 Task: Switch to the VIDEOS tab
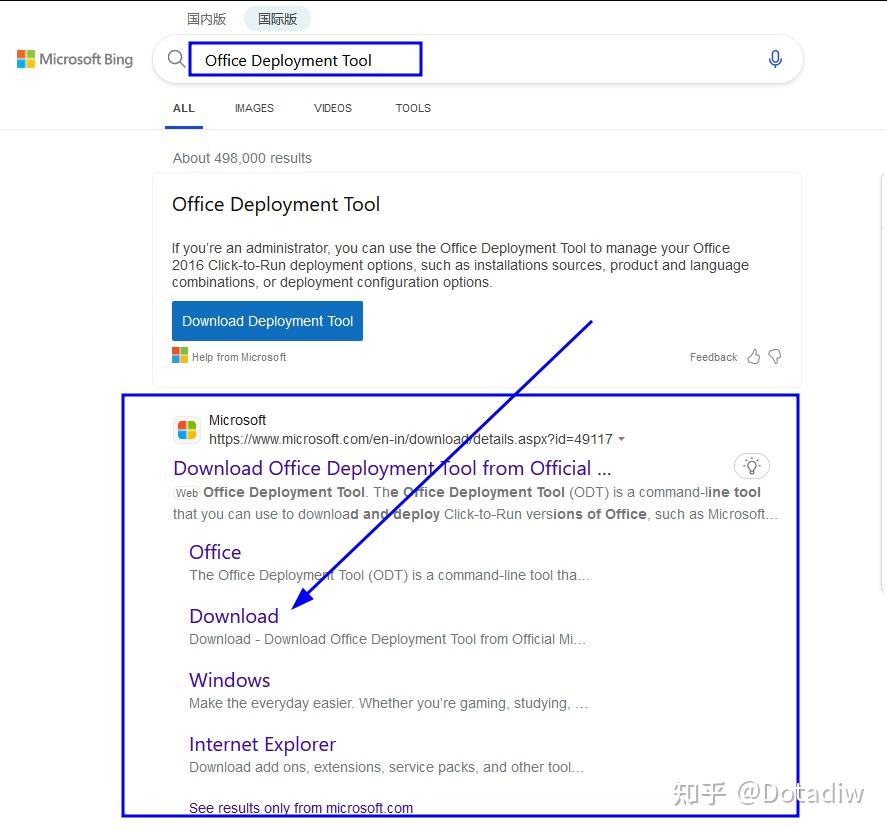[332, 108]
